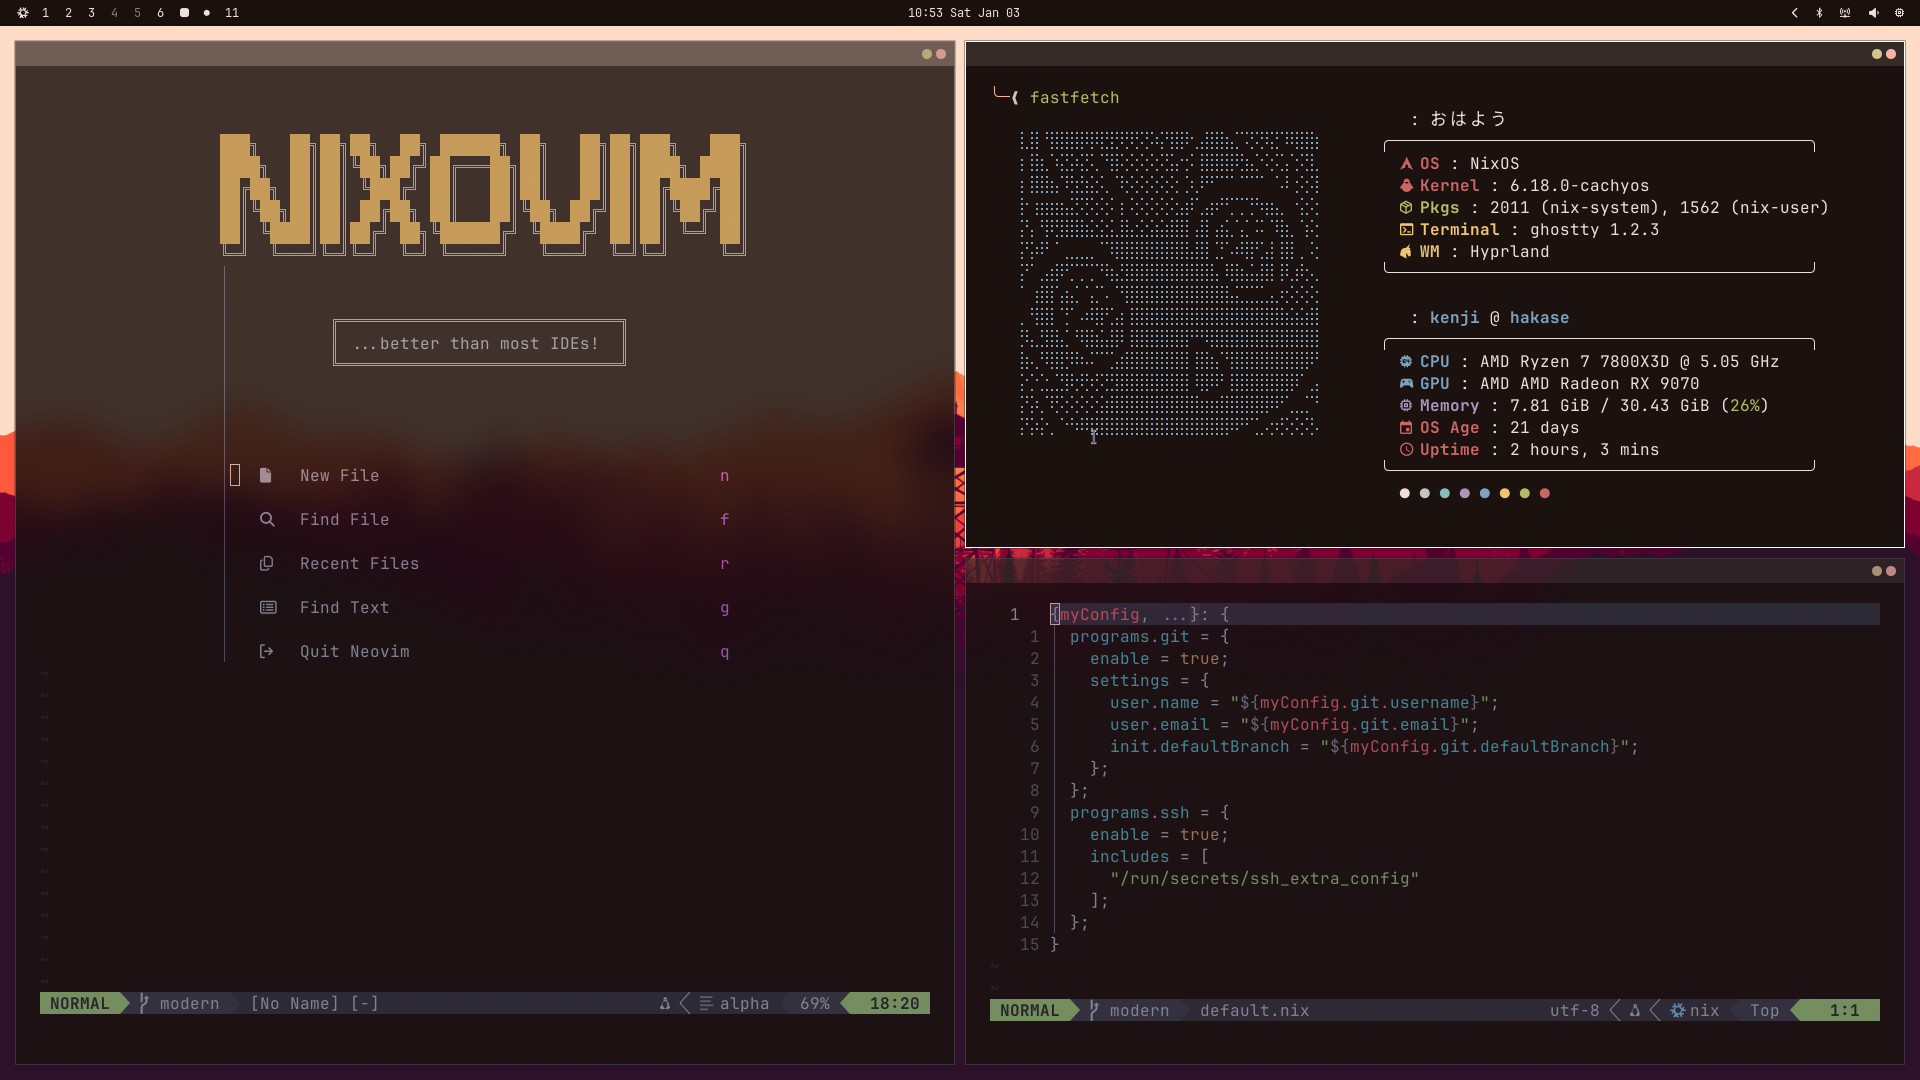This screenshot has width=1920, height=1080.
Task: Select the active square workspace indicator
Action: coord(184,13)
